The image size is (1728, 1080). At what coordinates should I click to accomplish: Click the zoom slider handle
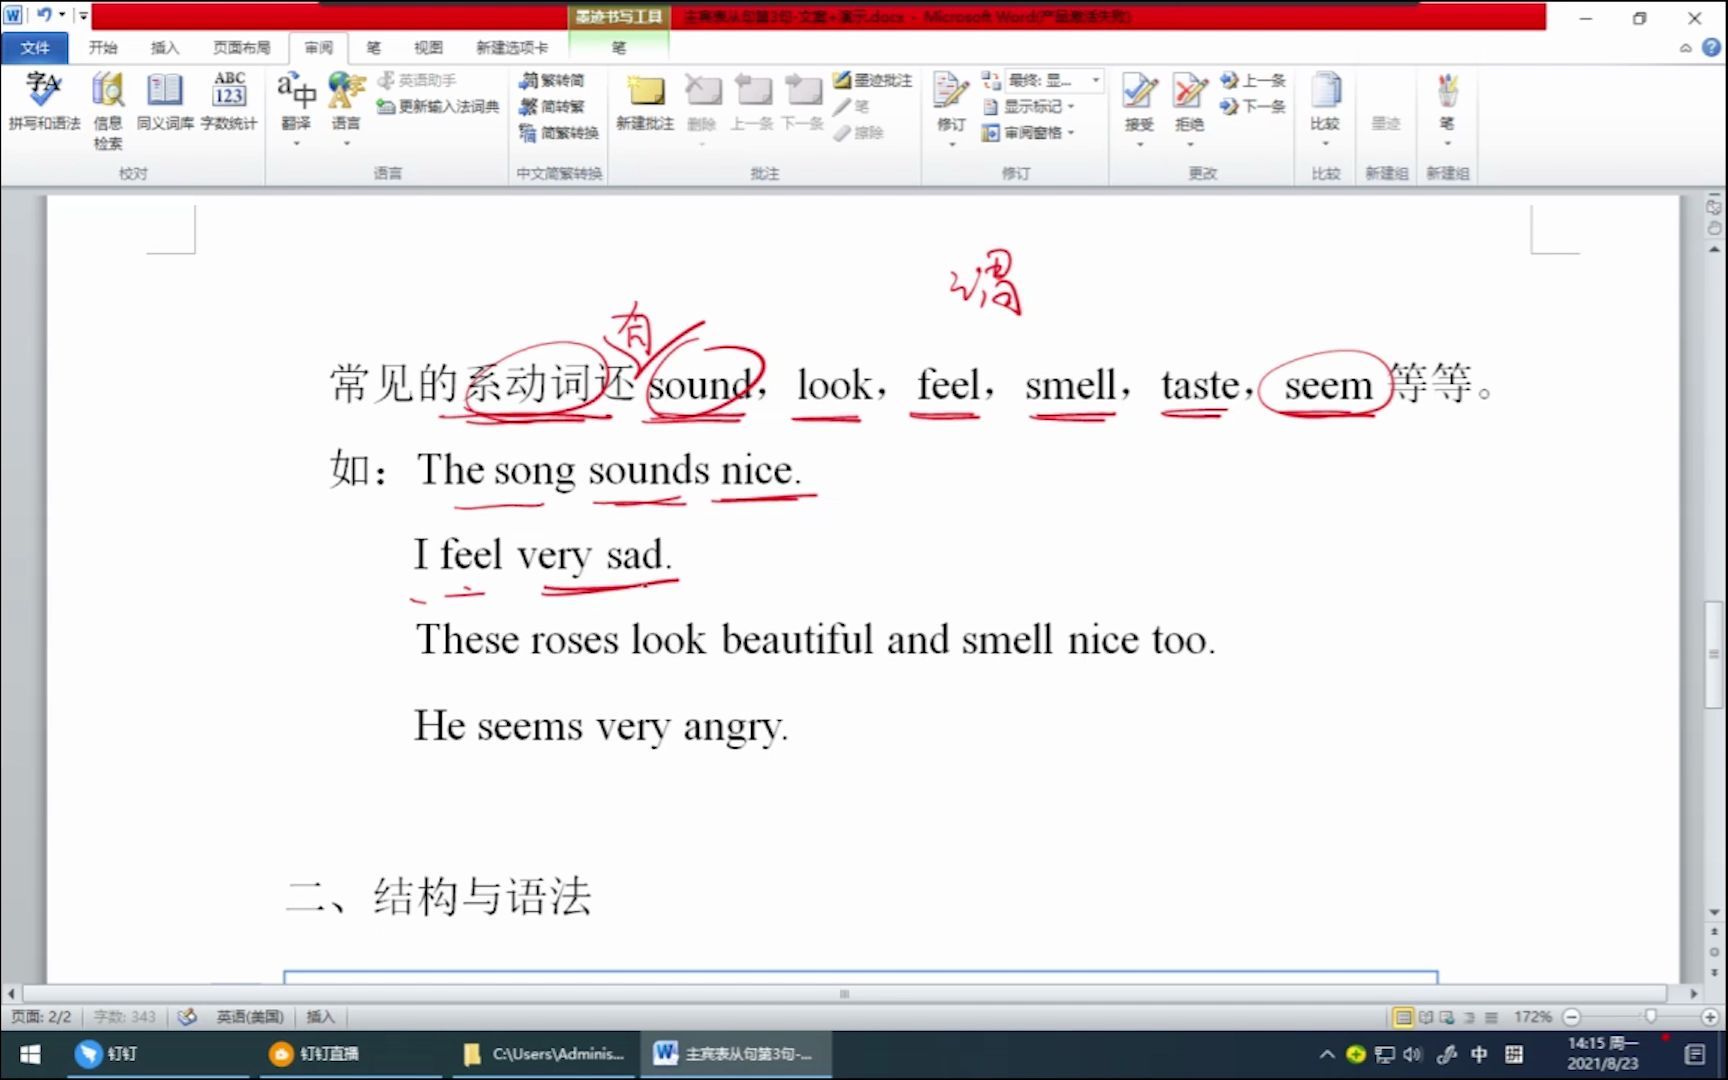click(1650, 1017)
